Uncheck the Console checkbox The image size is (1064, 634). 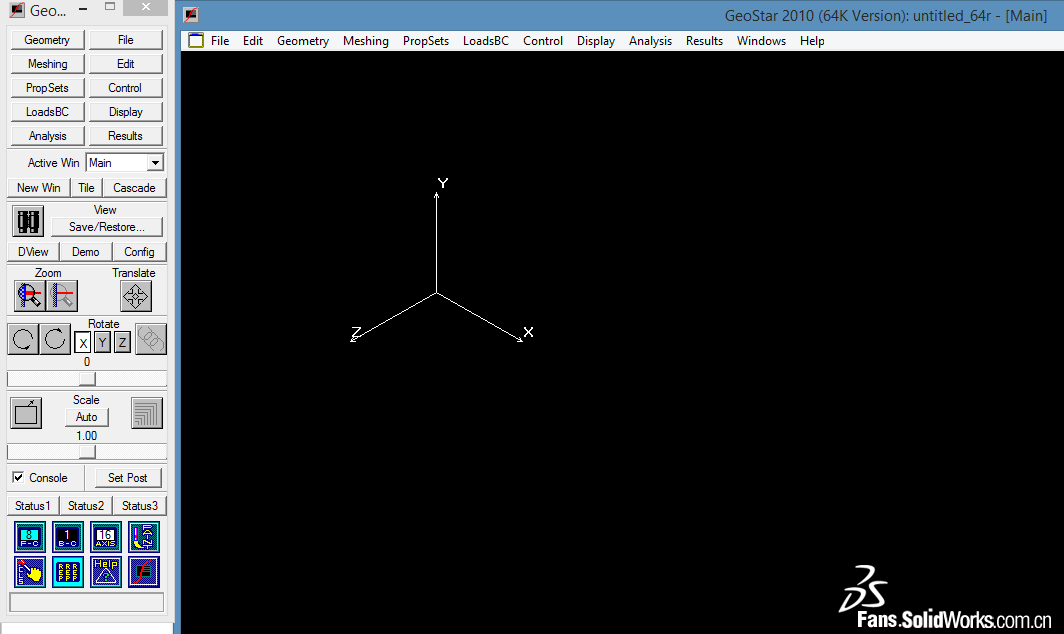click(x=18, y=478)
